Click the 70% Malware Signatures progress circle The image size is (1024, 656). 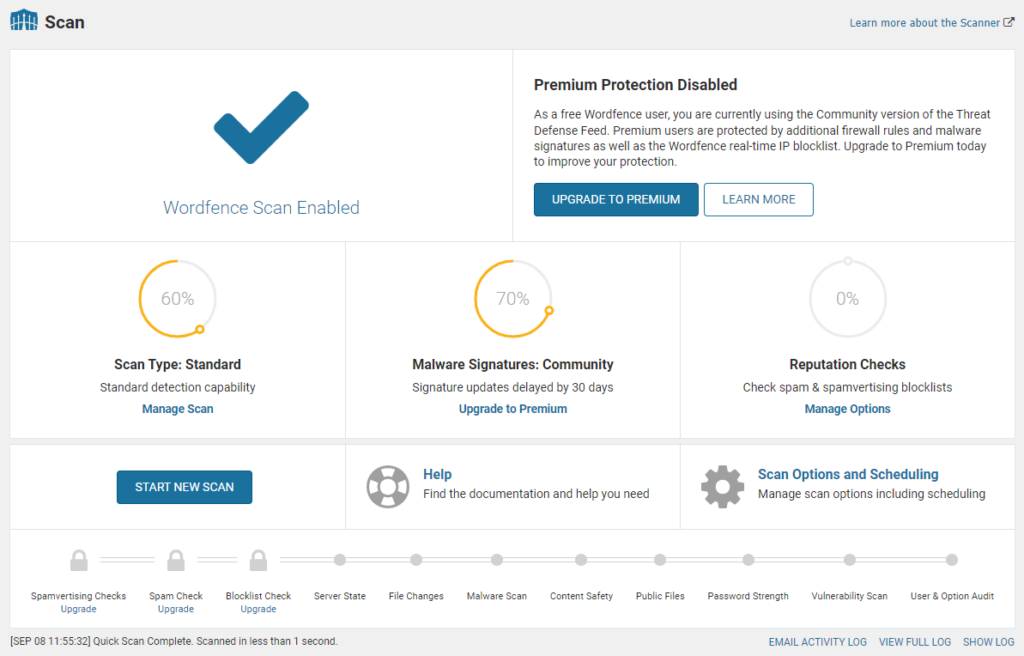[x=513, y=299]
